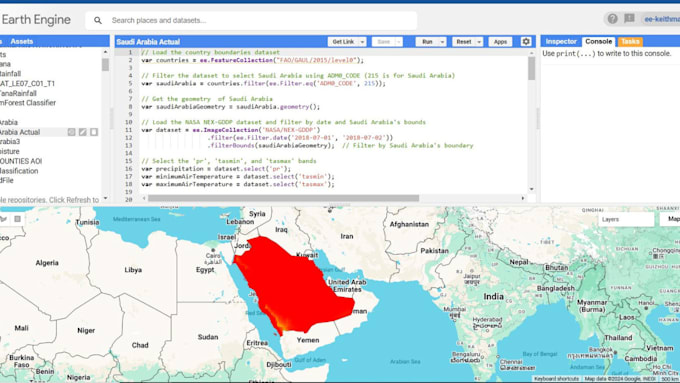
Task: Click pencil edit icon on Arabia Actual row
Action: point(82,132)
